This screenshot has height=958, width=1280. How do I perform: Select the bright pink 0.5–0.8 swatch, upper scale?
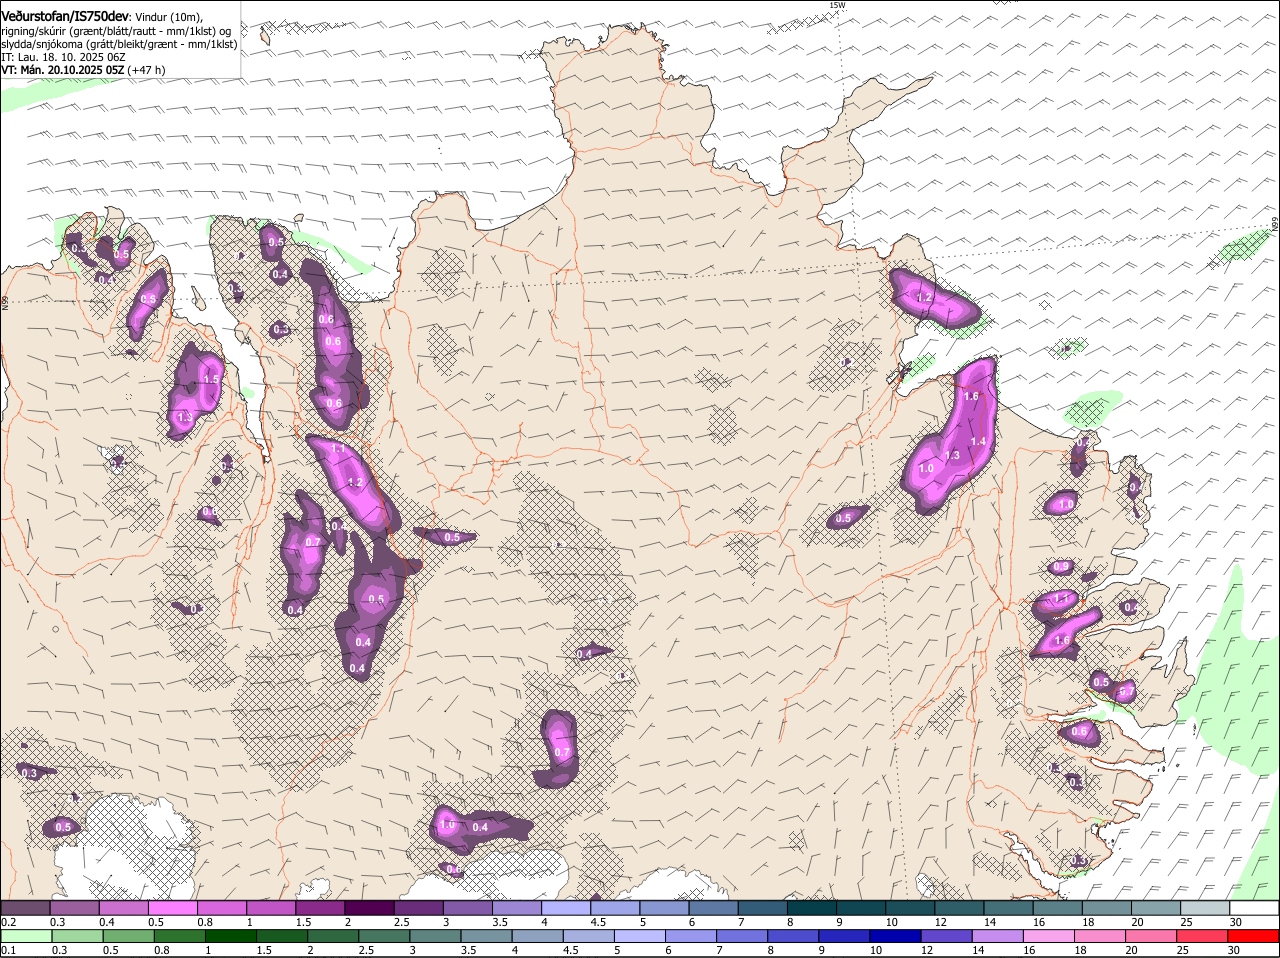(172, 908)
